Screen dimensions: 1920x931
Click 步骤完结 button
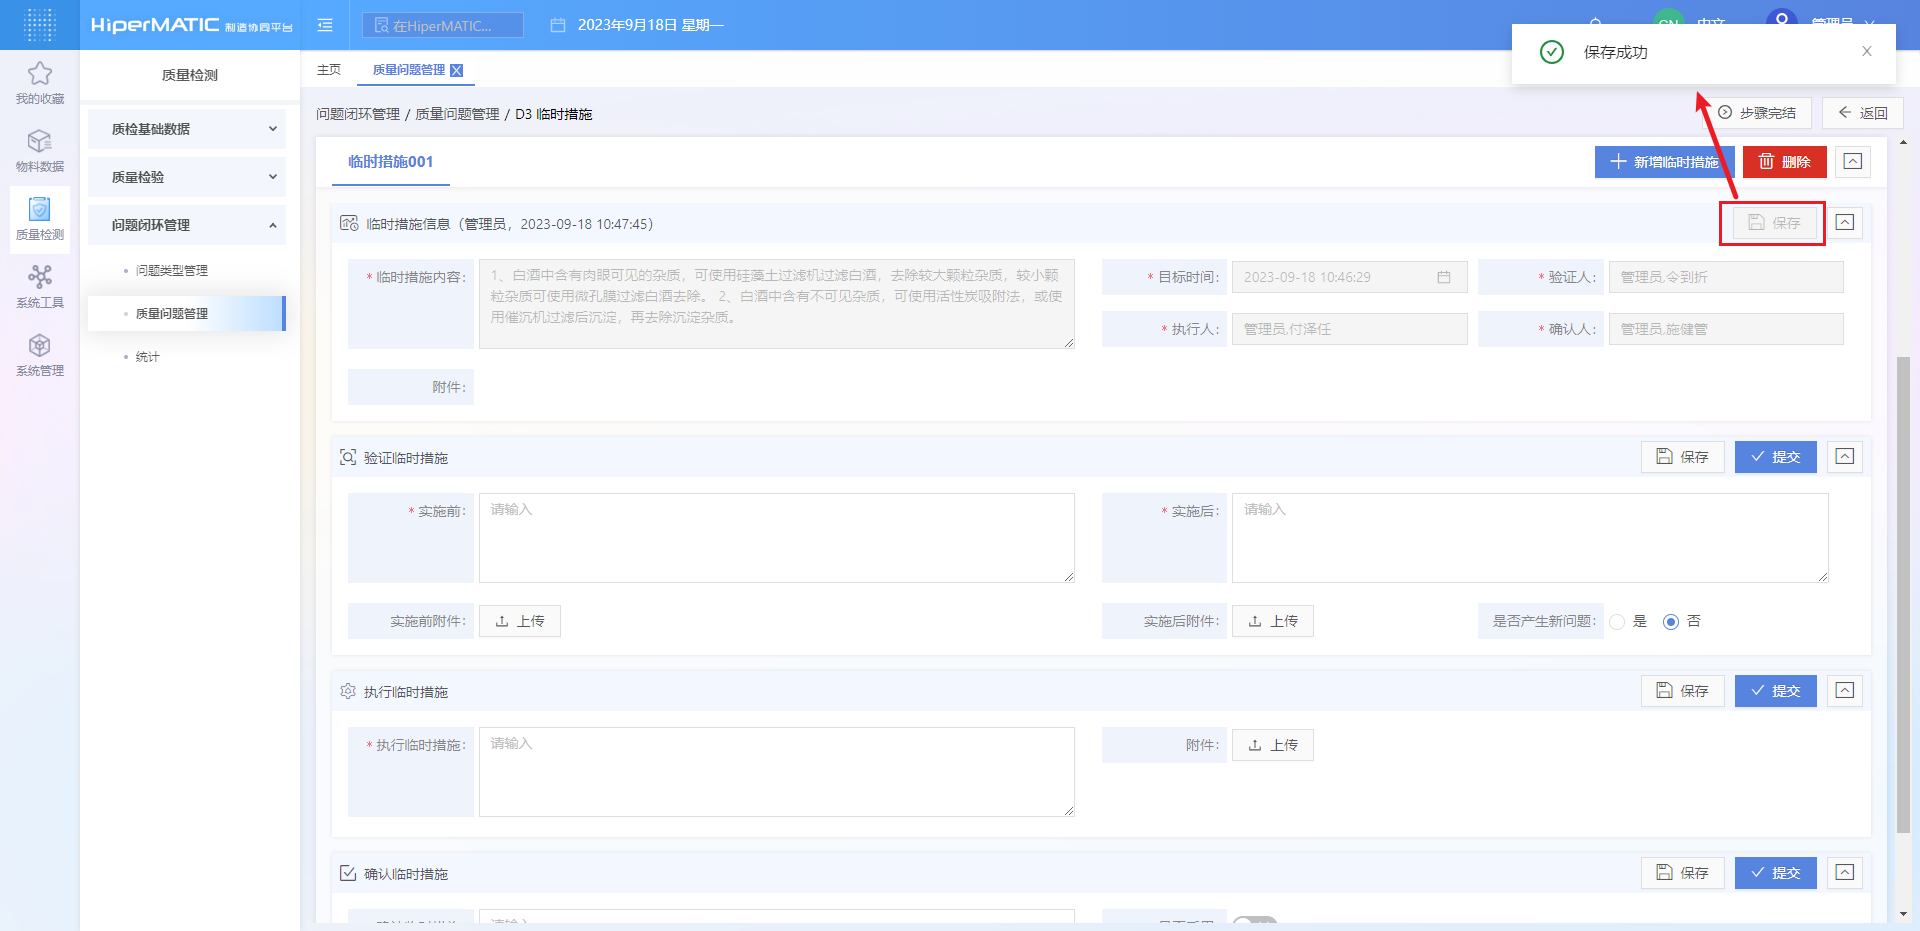1757,113
